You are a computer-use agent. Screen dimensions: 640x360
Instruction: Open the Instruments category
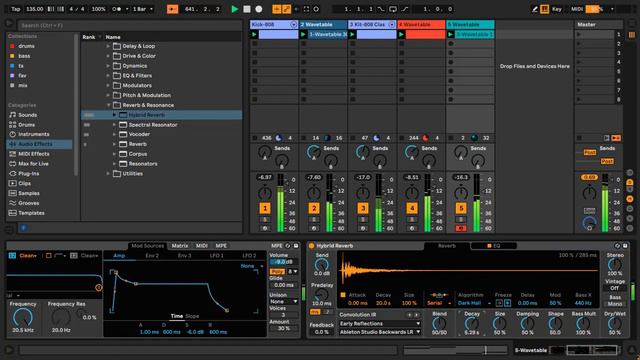(x=33, y=134)
